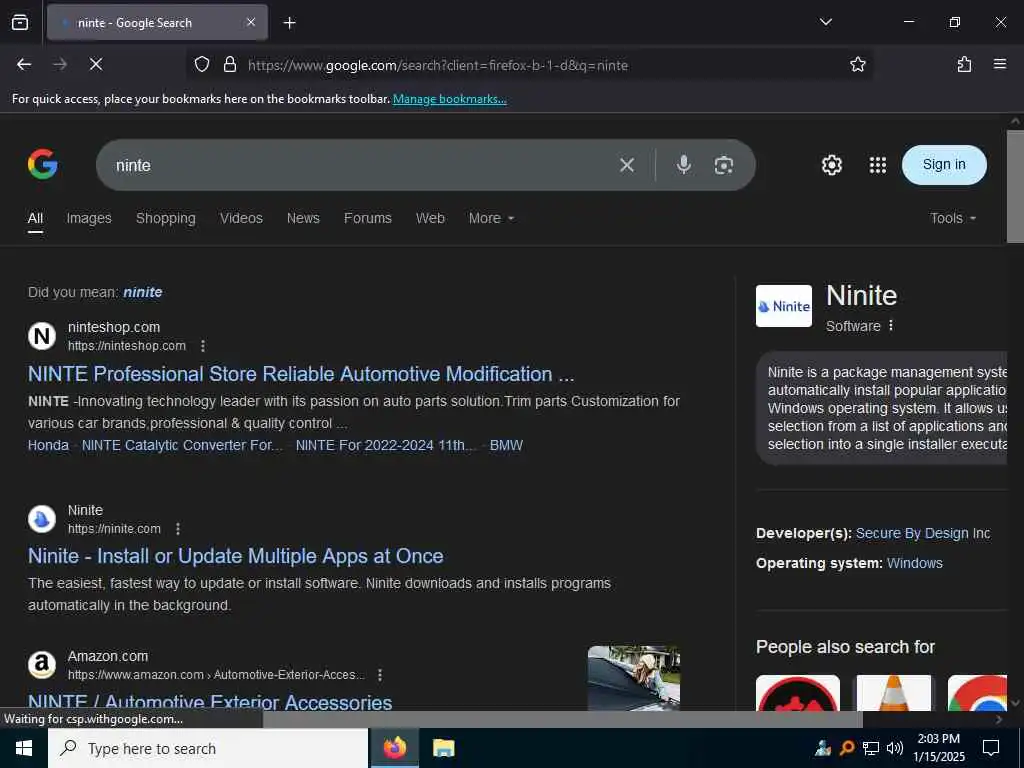Open more options for ninite.com result
The width and height of the screenshot is (1024, 768).
(178, 528)
